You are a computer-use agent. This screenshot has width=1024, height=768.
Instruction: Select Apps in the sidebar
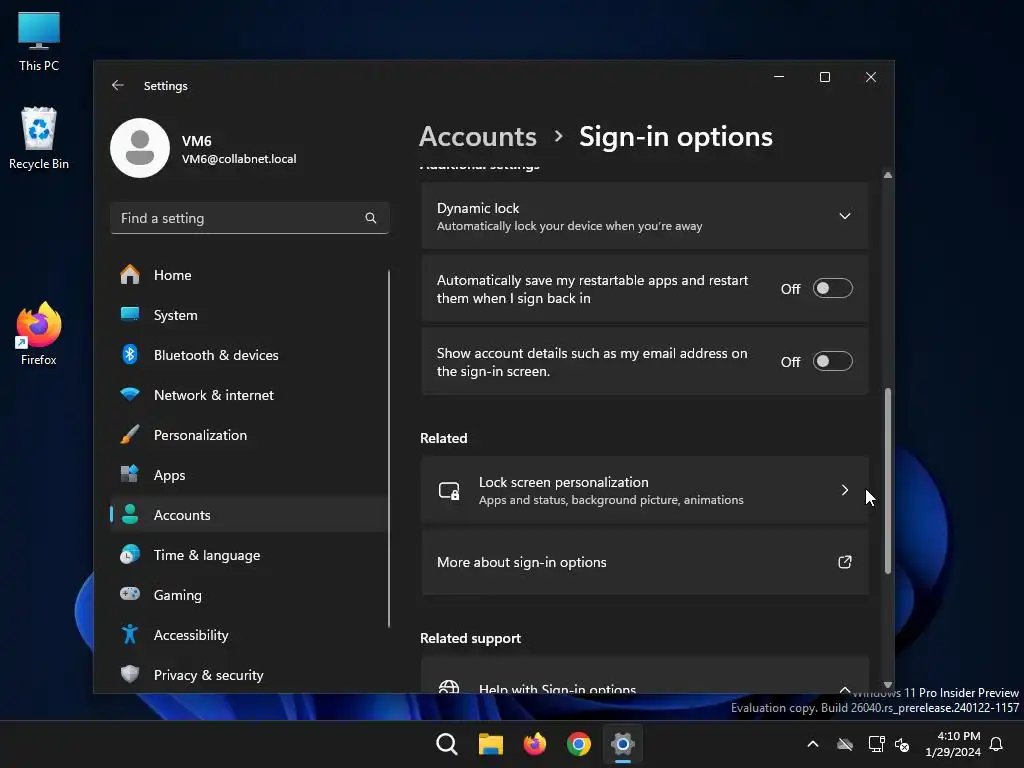[249, 475]
